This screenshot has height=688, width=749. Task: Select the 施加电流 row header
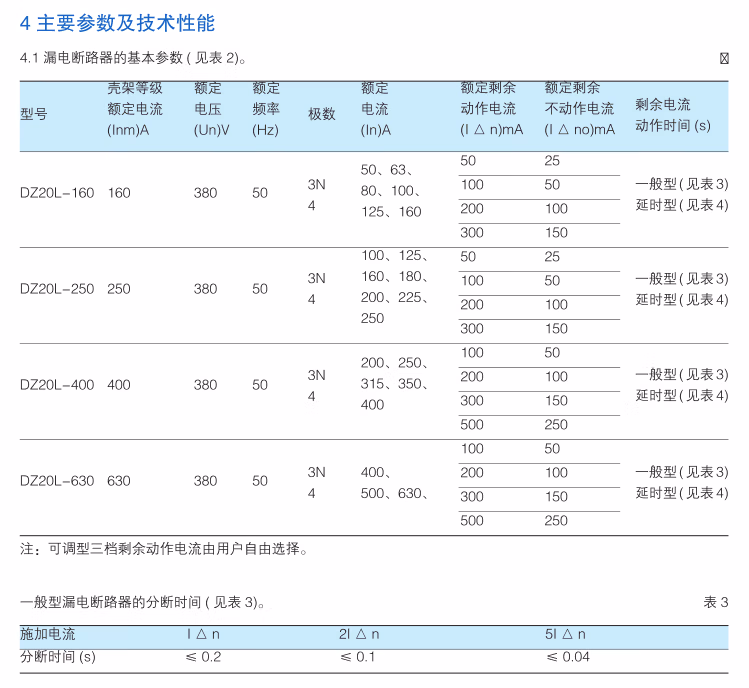(47, 634)
